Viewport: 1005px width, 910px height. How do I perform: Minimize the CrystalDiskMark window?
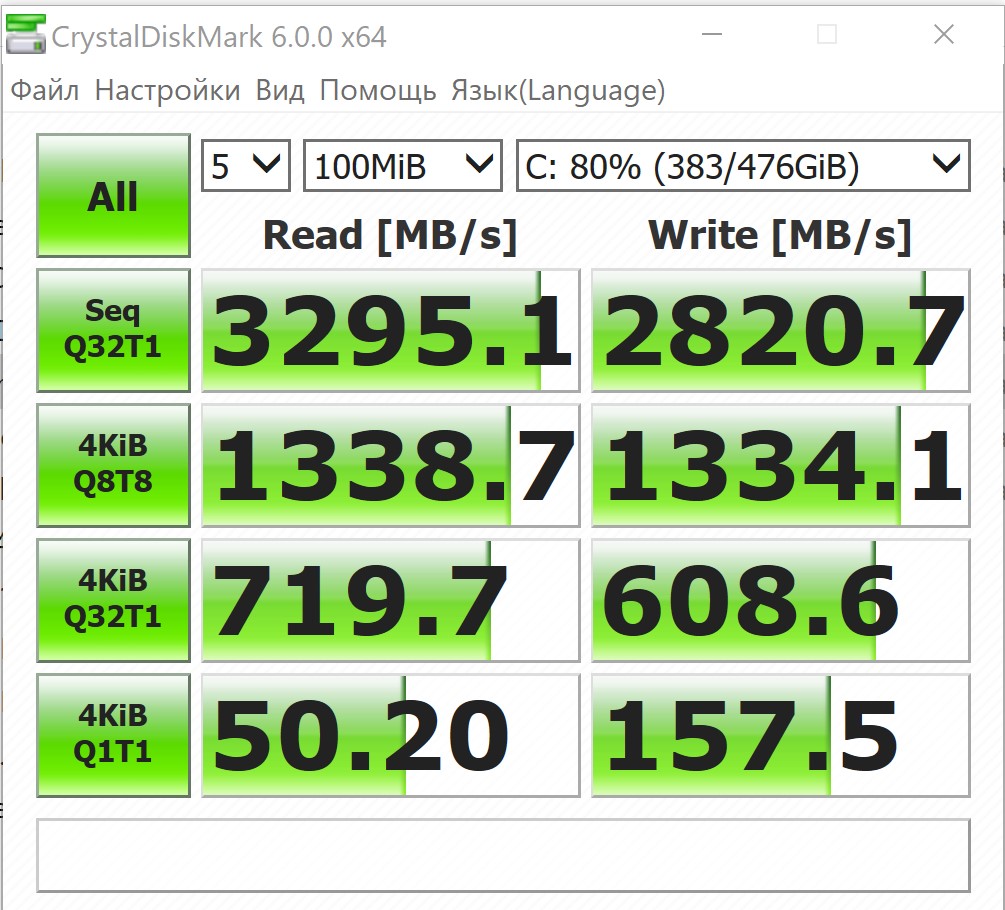coord(712,34)
